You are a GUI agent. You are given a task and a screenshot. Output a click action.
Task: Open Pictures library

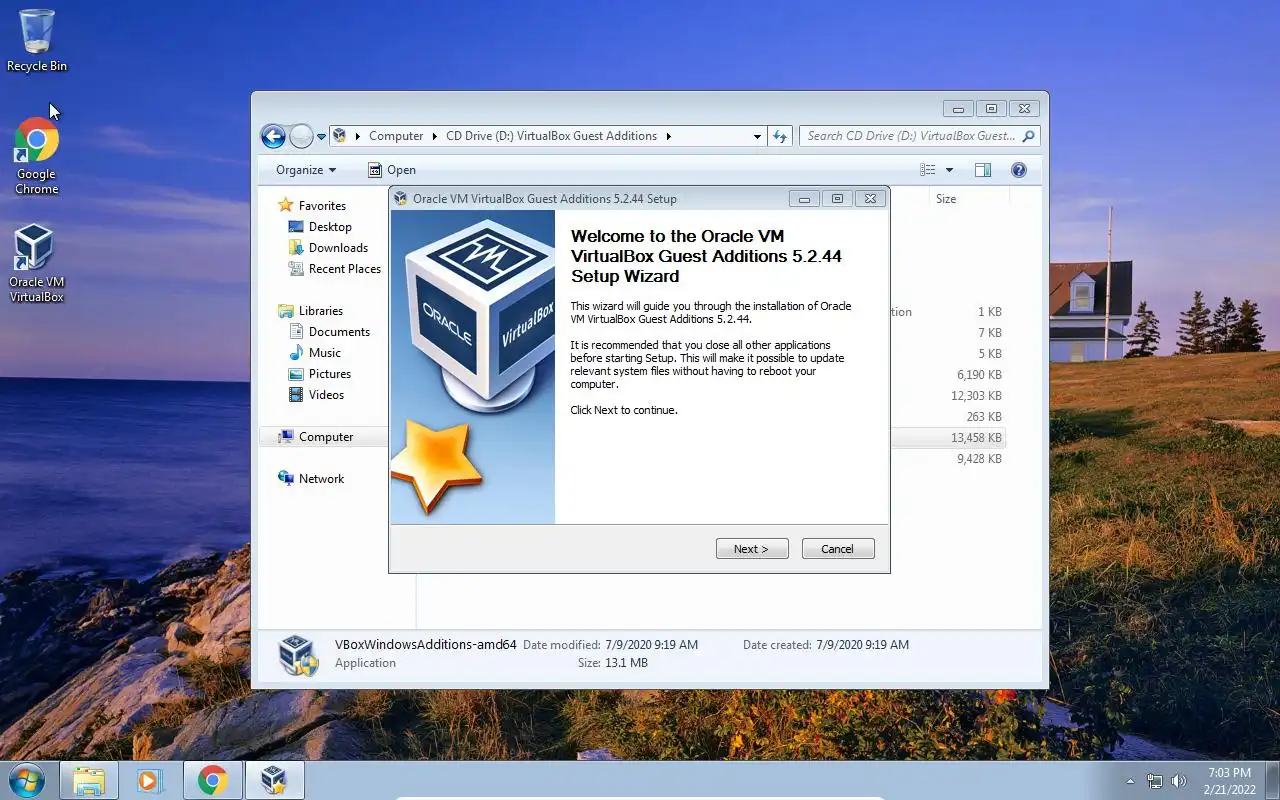[x=320, y=374]
